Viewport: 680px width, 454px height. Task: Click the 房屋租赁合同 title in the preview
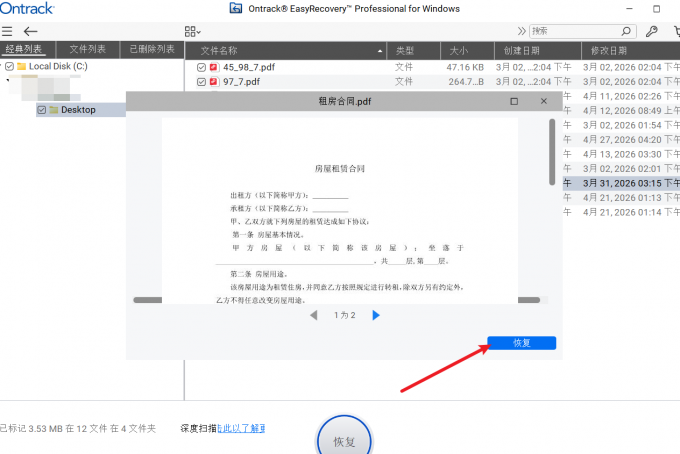tap(340, 169)
